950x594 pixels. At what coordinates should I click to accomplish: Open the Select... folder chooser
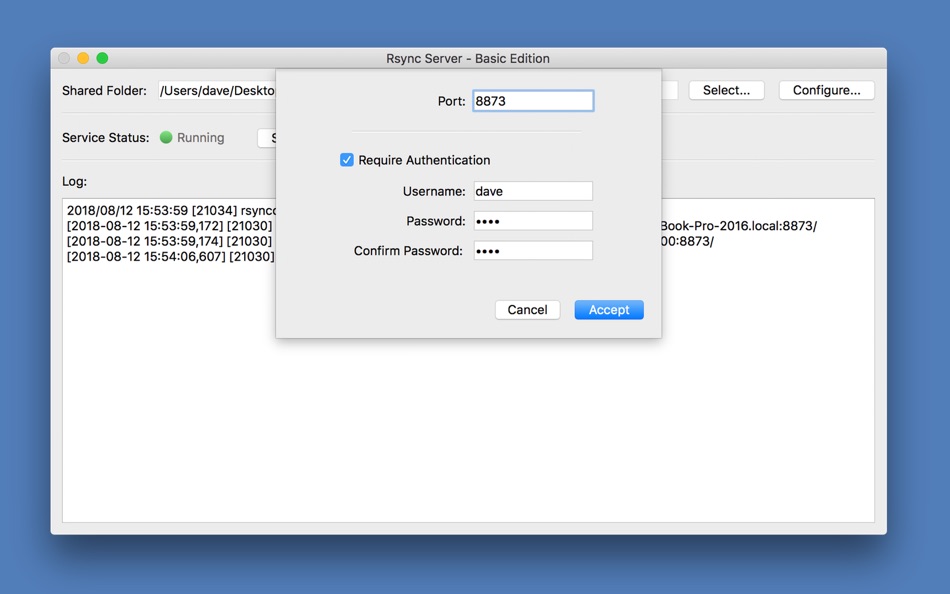pos(726,90)
